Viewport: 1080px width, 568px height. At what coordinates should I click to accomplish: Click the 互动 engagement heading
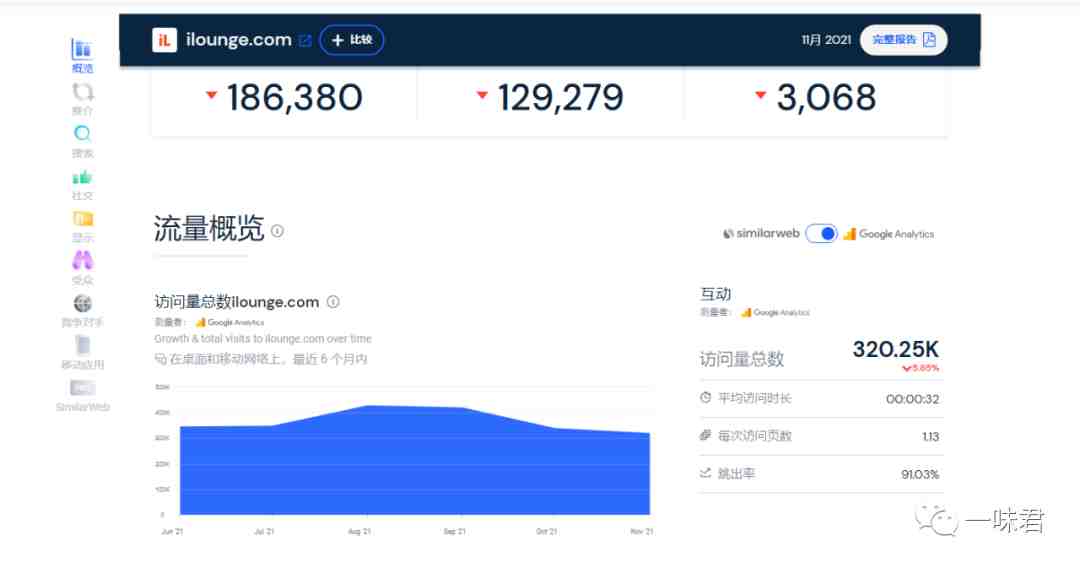click(x=715, y=294)
